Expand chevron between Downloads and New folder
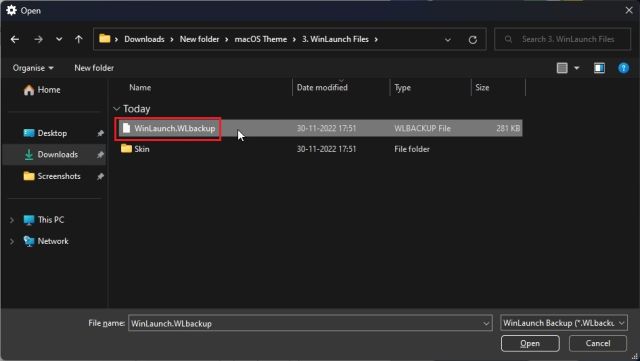The width and height of the screenshot is (640, 361). pos(172,39)
